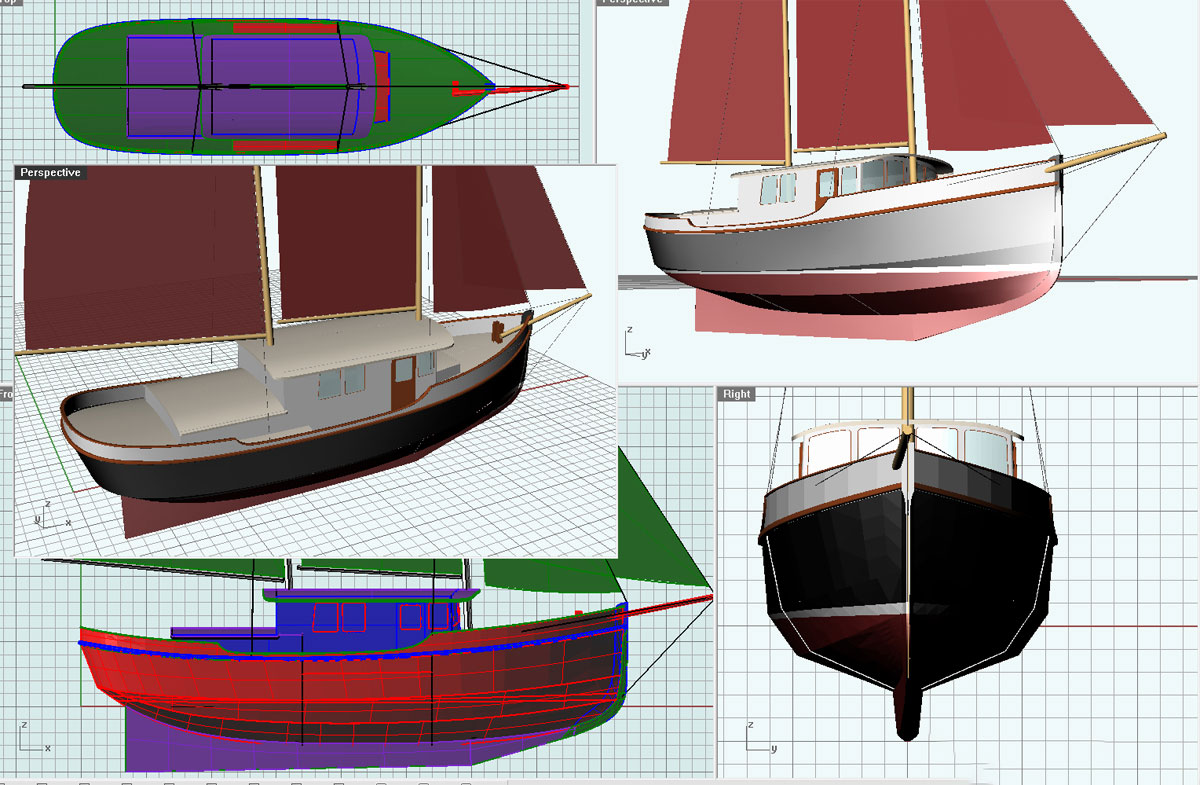This screenshot has height=785, width=1200.
Task: Click the z-x axis icon in Front viewport
Action: click(33, 738)
